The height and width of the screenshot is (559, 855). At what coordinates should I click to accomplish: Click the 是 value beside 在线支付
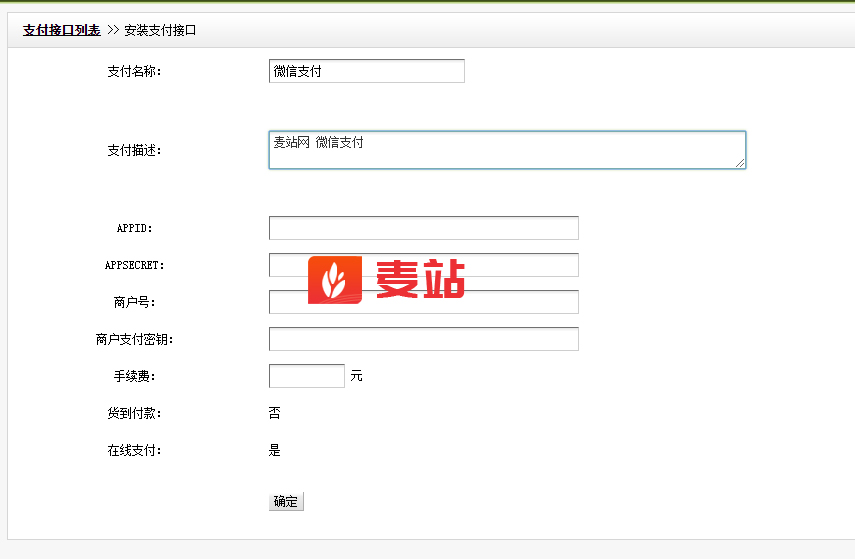pos(275,450)
